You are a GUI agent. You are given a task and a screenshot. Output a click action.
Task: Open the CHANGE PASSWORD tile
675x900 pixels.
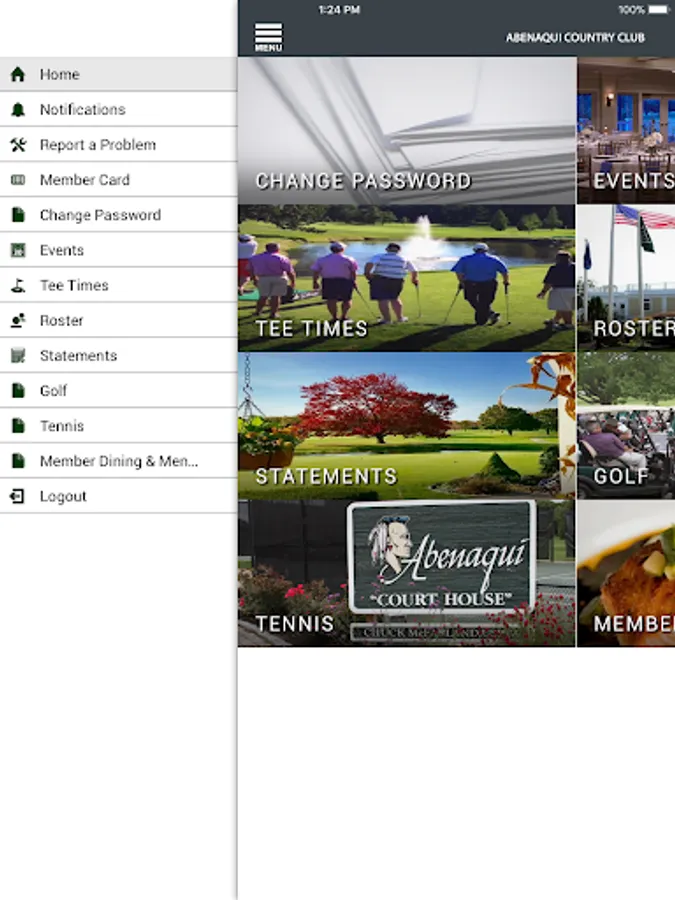406,130
